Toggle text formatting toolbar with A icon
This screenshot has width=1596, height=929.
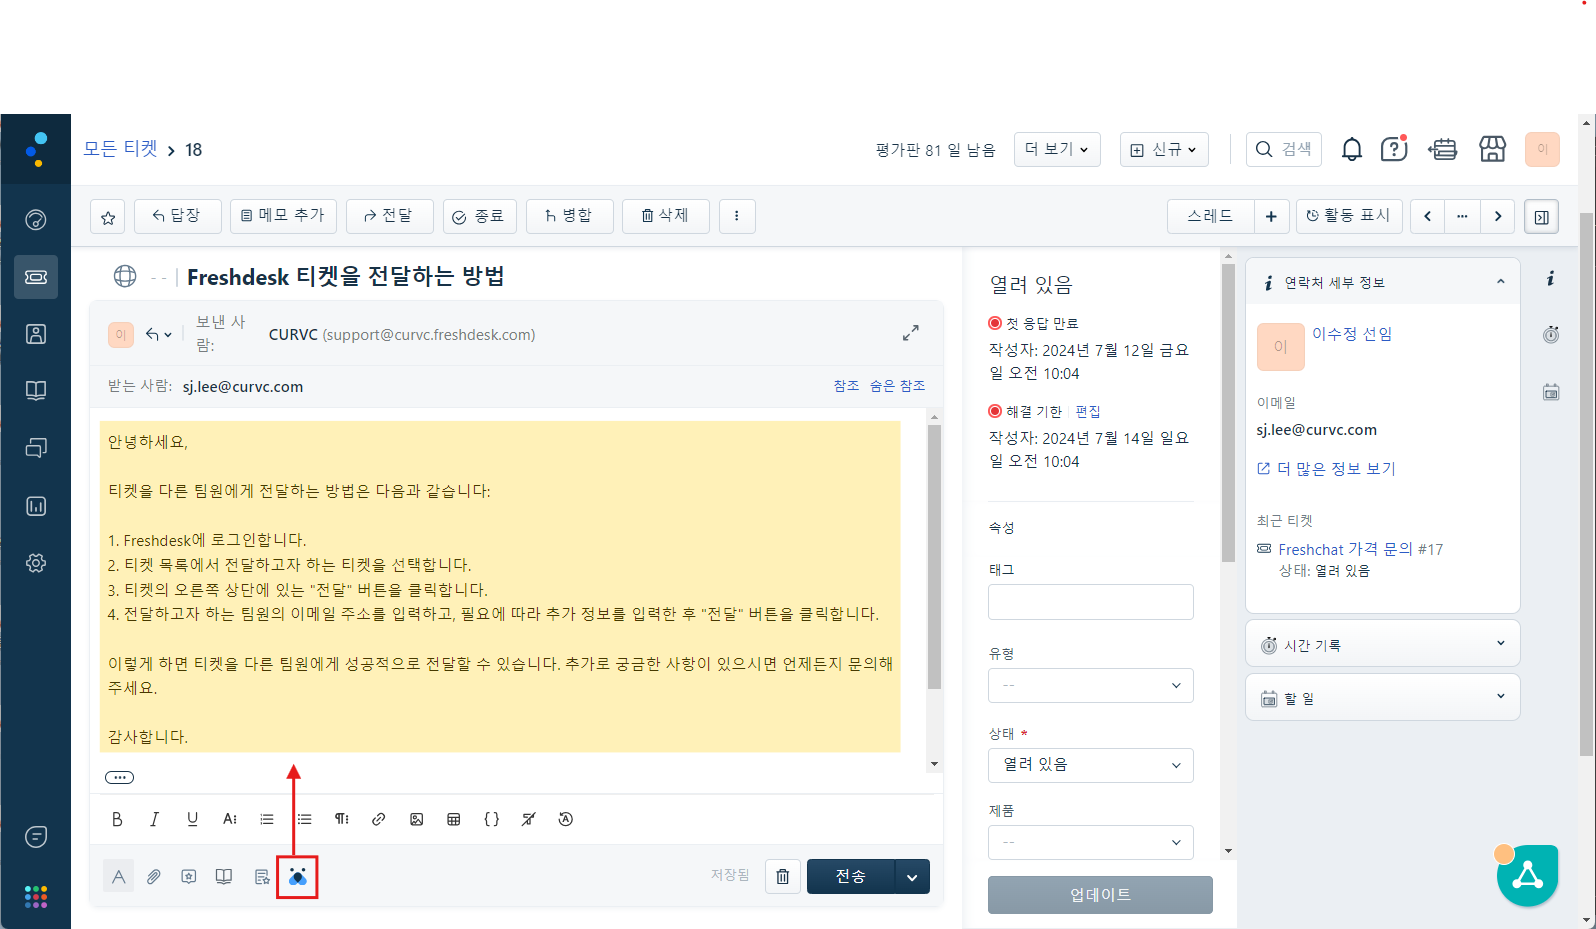(x=118, y=877)
